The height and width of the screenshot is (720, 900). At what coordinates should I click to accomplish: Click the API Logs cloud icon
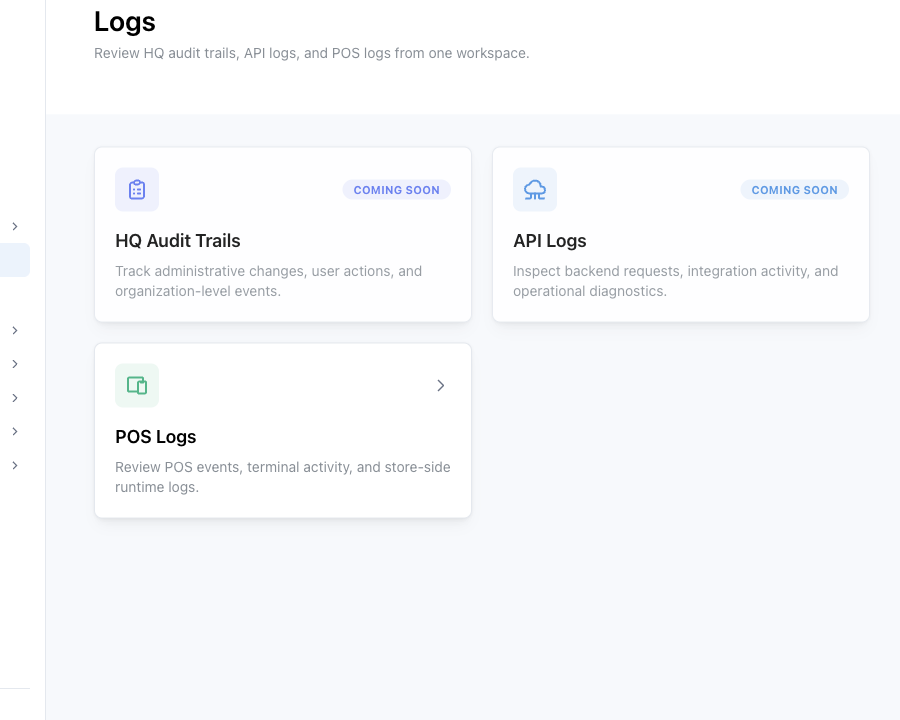coord(534,189)
